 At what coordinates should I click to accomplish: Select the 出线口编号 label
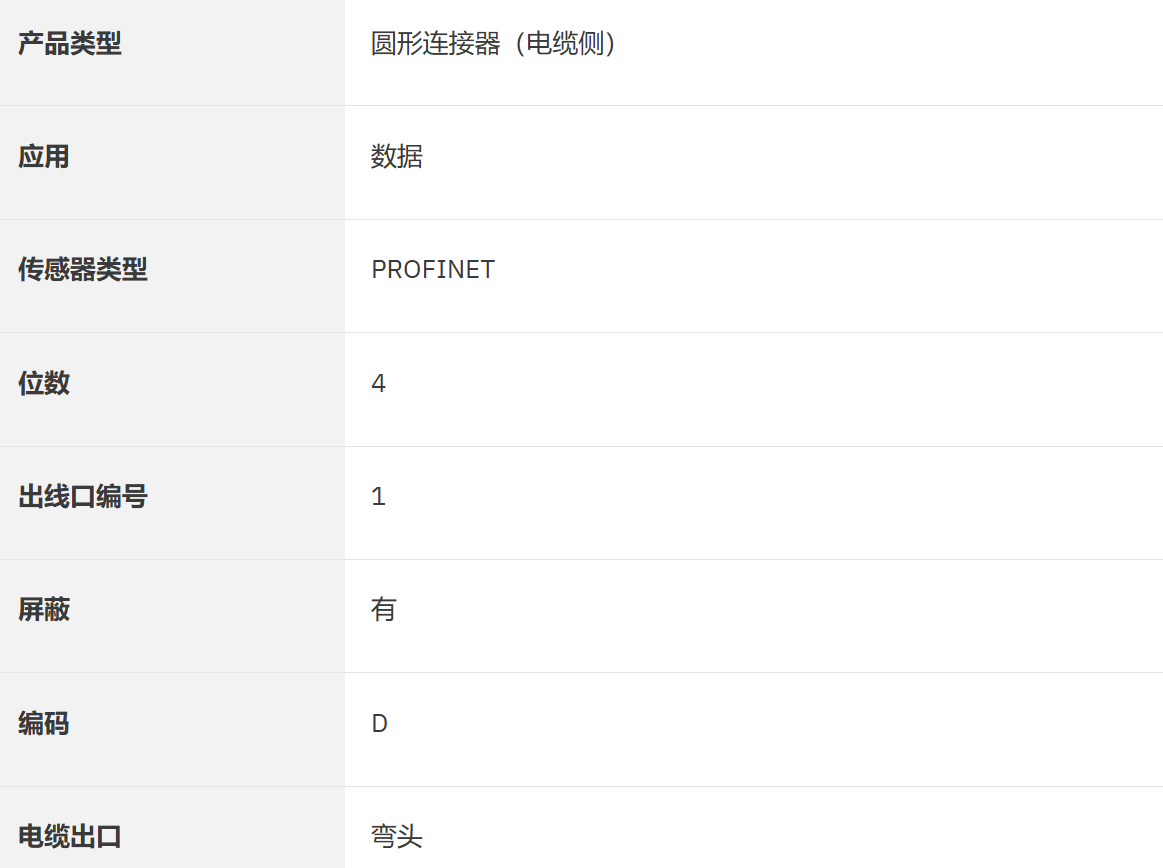tap(82, 496)
